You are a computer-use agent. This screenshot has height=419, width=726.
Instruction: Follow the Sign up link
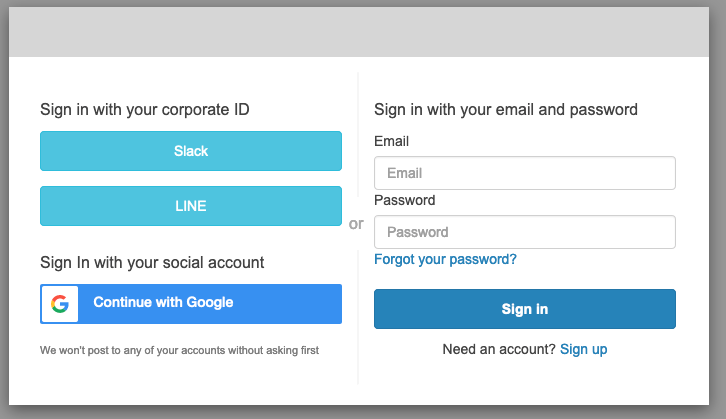tap(583, 349)
